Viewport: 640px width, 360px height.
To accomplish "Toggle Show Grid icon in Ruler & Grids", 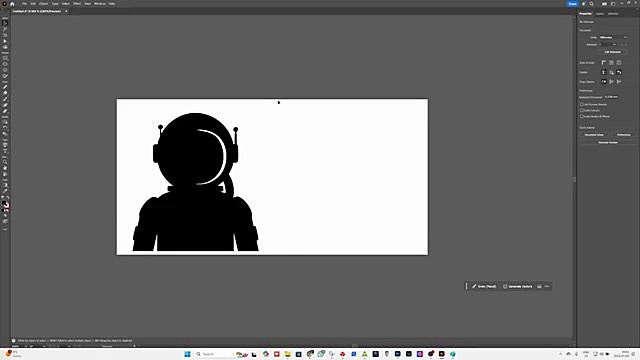I will pos(611,62).
